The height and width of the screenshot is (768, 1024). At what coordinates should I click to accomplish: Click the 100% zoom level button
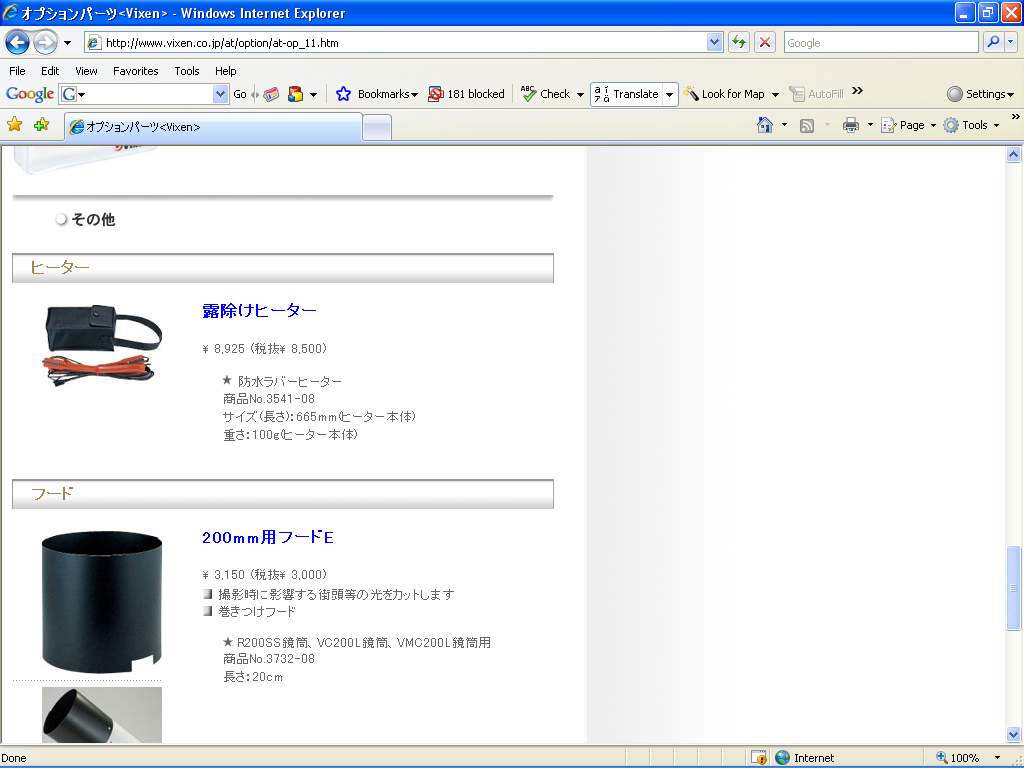tap(957, 758)
